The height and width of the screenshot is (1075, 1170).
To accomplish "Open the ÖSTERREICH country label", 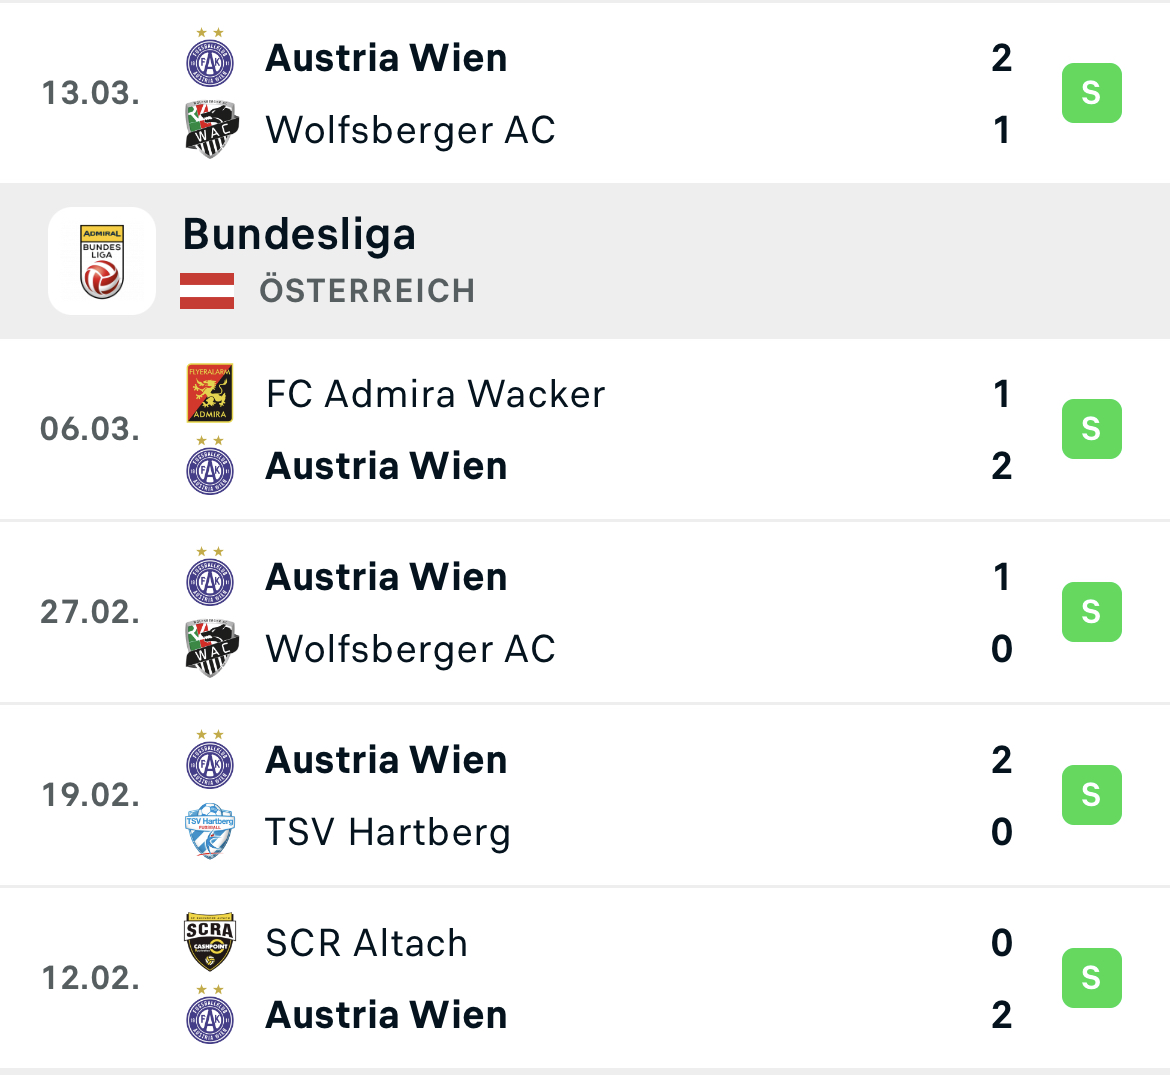I will click(367, 291).
